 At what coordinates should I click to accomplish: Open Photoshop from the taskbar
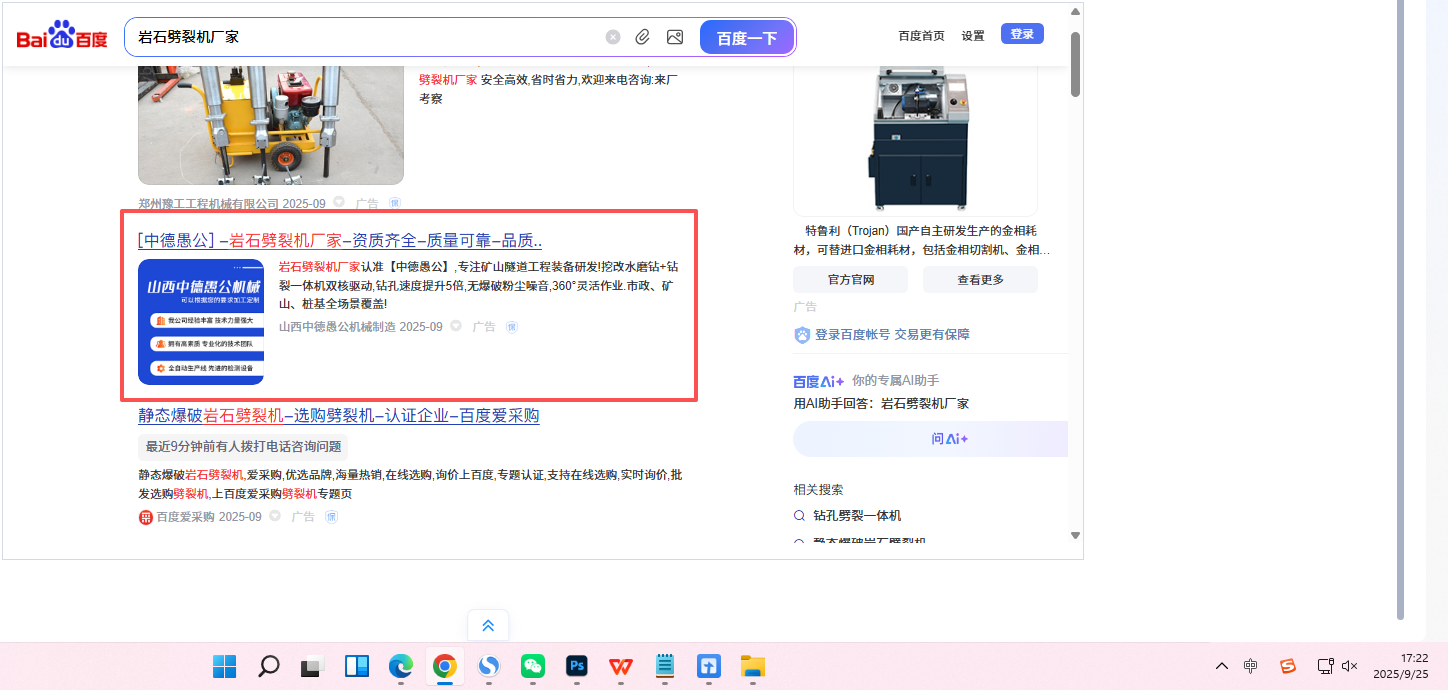[577, 666]
